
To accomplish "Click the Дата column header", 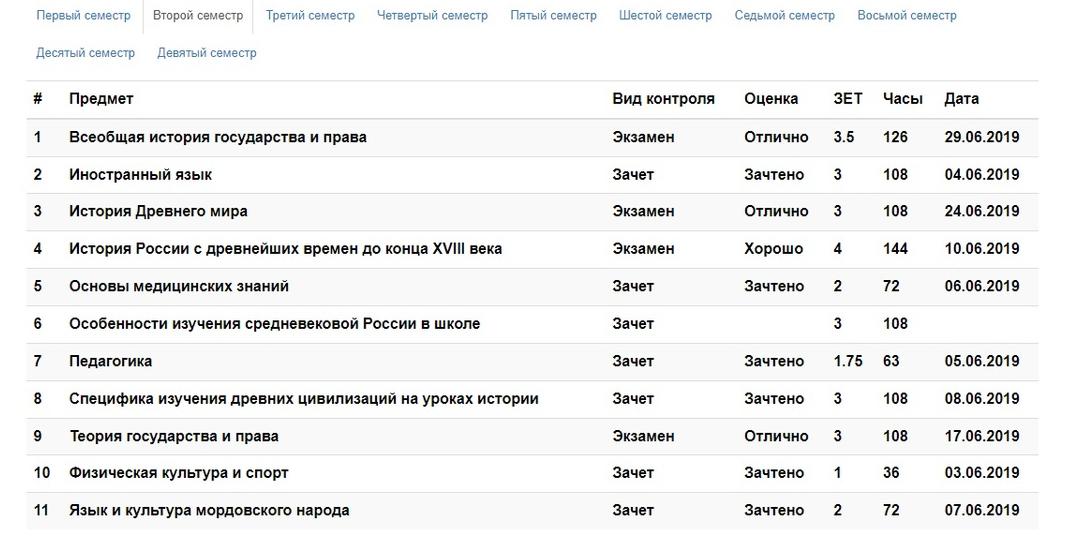I will click(961, 99).
